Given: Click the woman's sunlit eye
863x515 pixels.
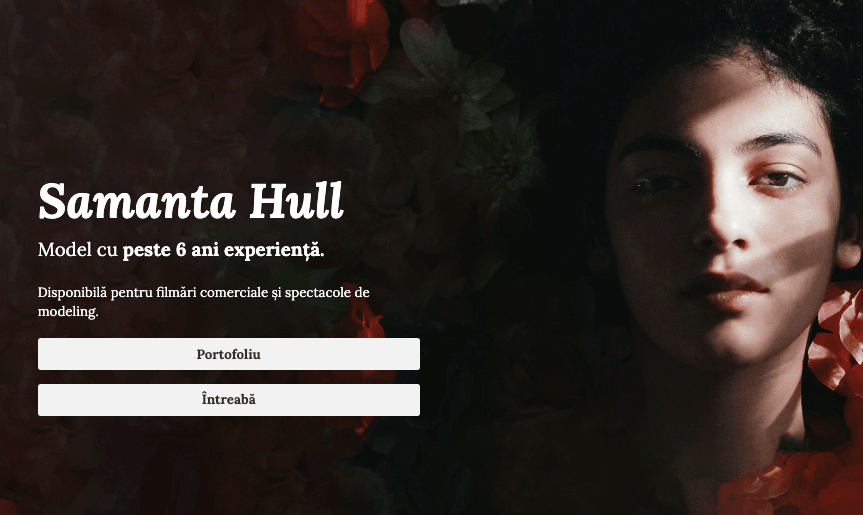Looking at the screenshot, I should [x=778, y=179].
